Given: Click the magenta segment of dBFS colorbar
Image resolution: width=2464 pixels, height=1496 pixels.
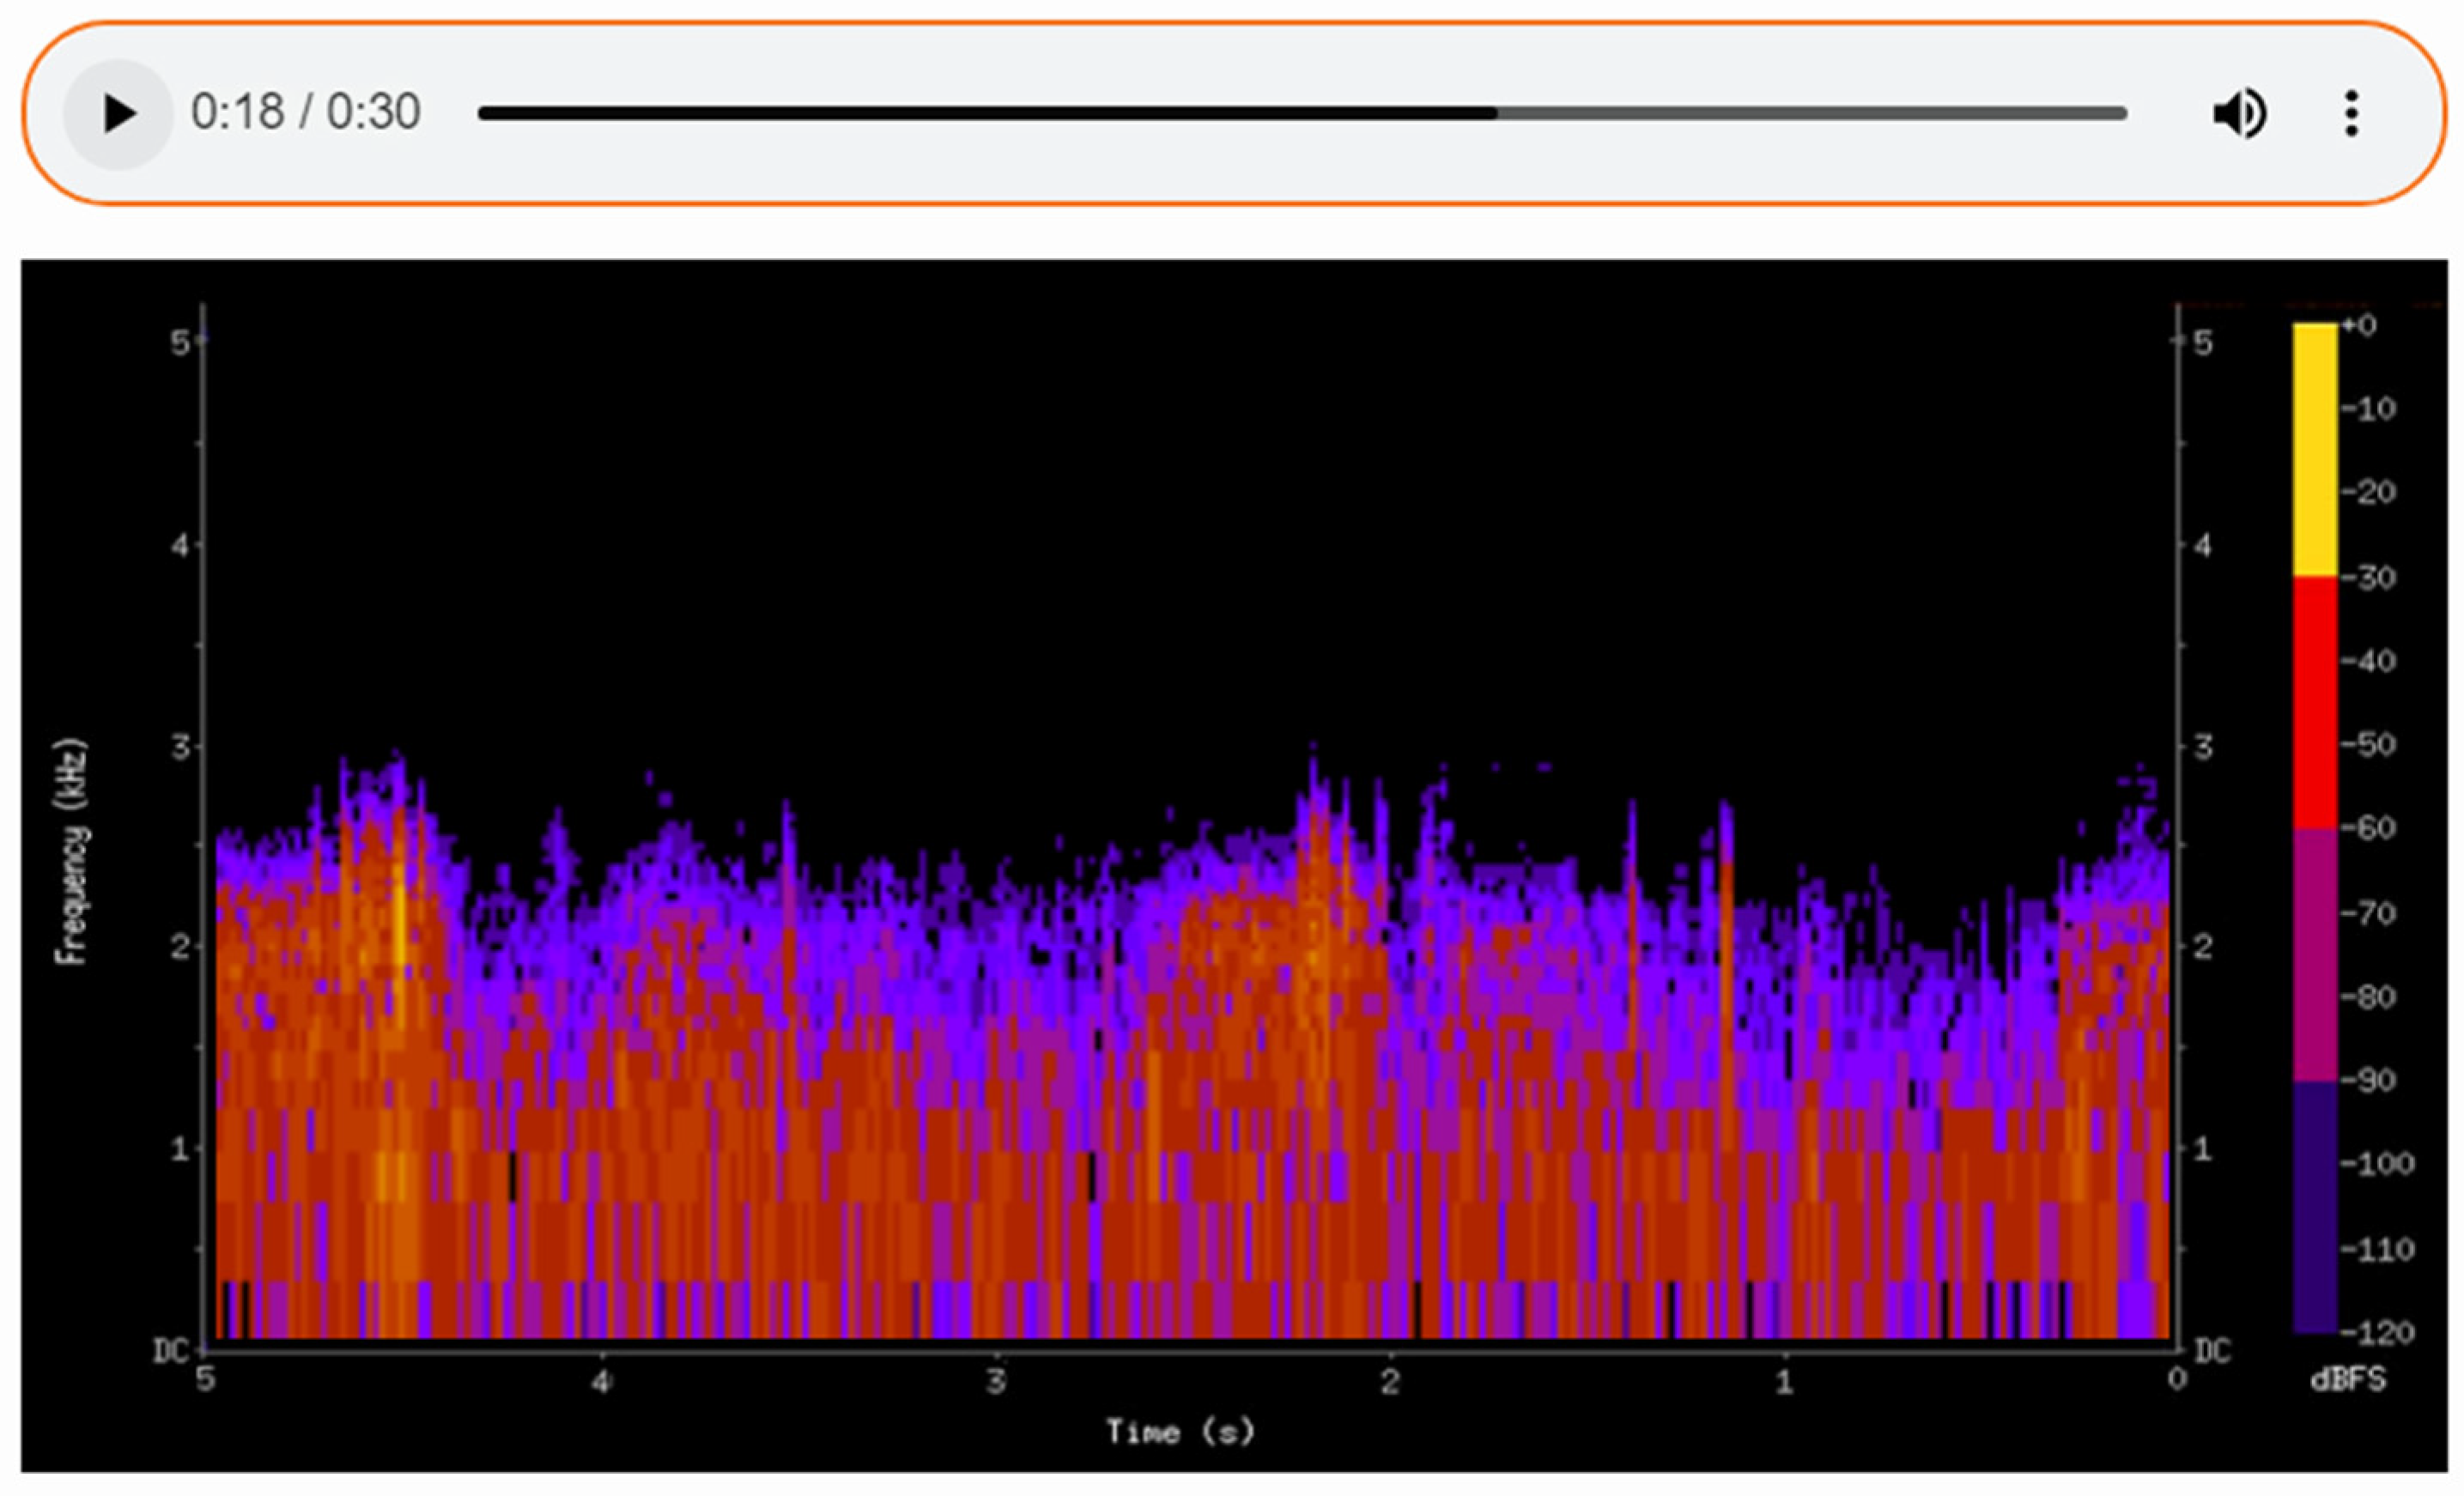Looking at the screenshot, I should click(2314, 955).
